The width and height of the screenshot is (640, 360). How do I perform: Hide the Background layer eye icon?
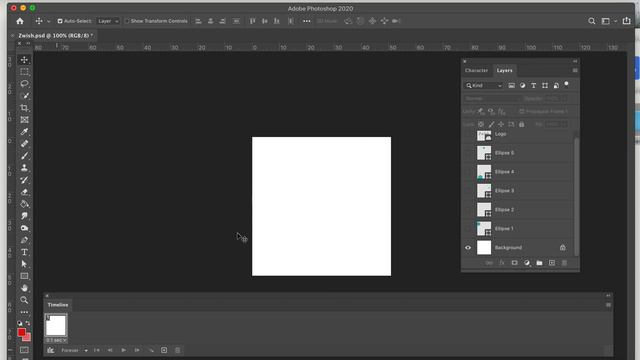468,247
